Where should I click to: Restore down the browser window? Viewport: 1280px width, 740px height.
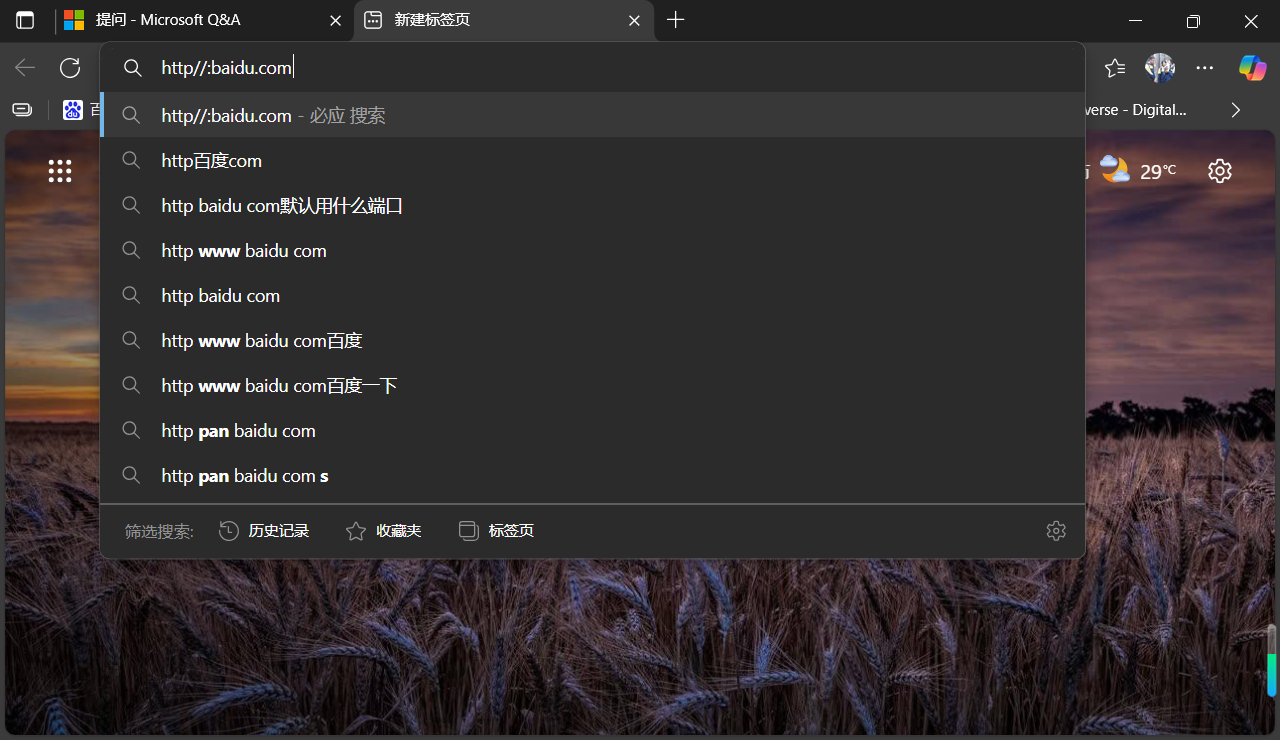tap(1193, 20)
